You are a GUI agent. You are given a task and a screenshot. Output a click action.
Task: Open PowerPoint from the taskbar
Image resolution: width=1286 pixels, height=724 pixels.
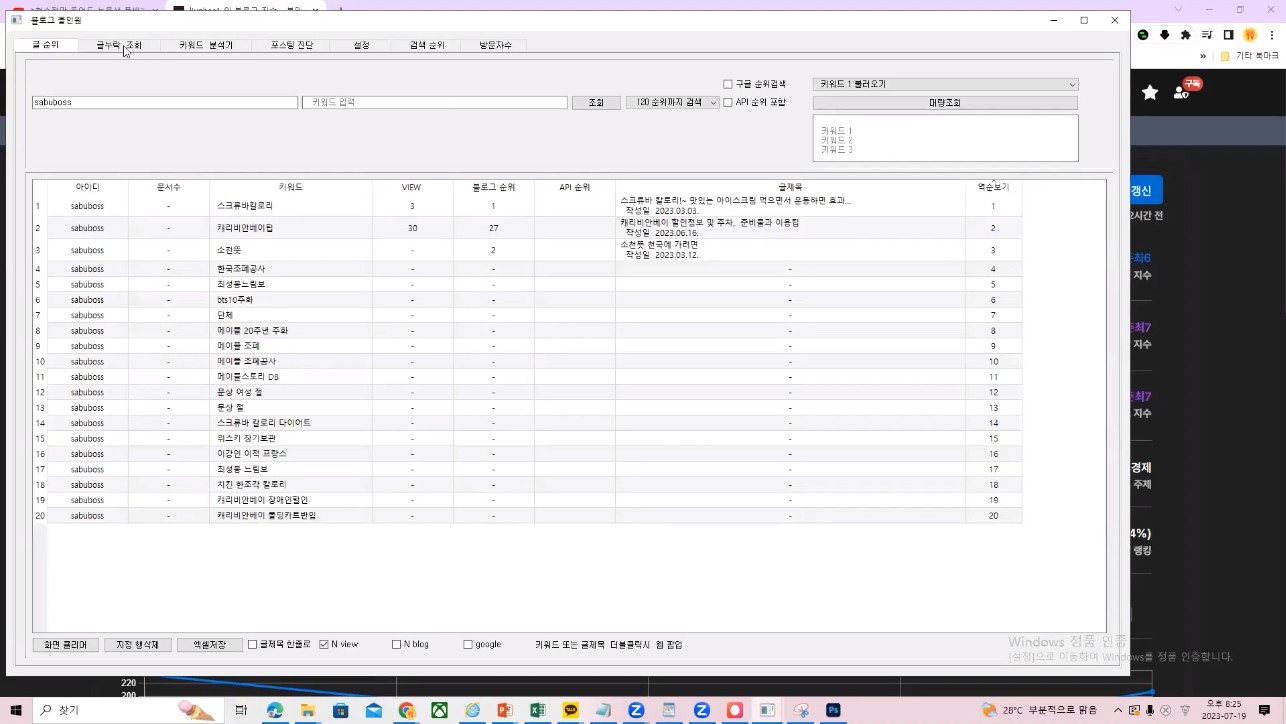click(504, 710)
